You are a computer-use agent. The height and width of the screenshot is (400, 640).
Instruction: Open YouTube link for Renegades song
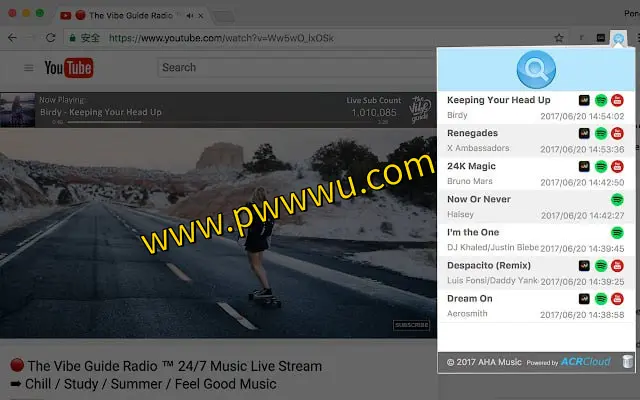tap(618, 134)
